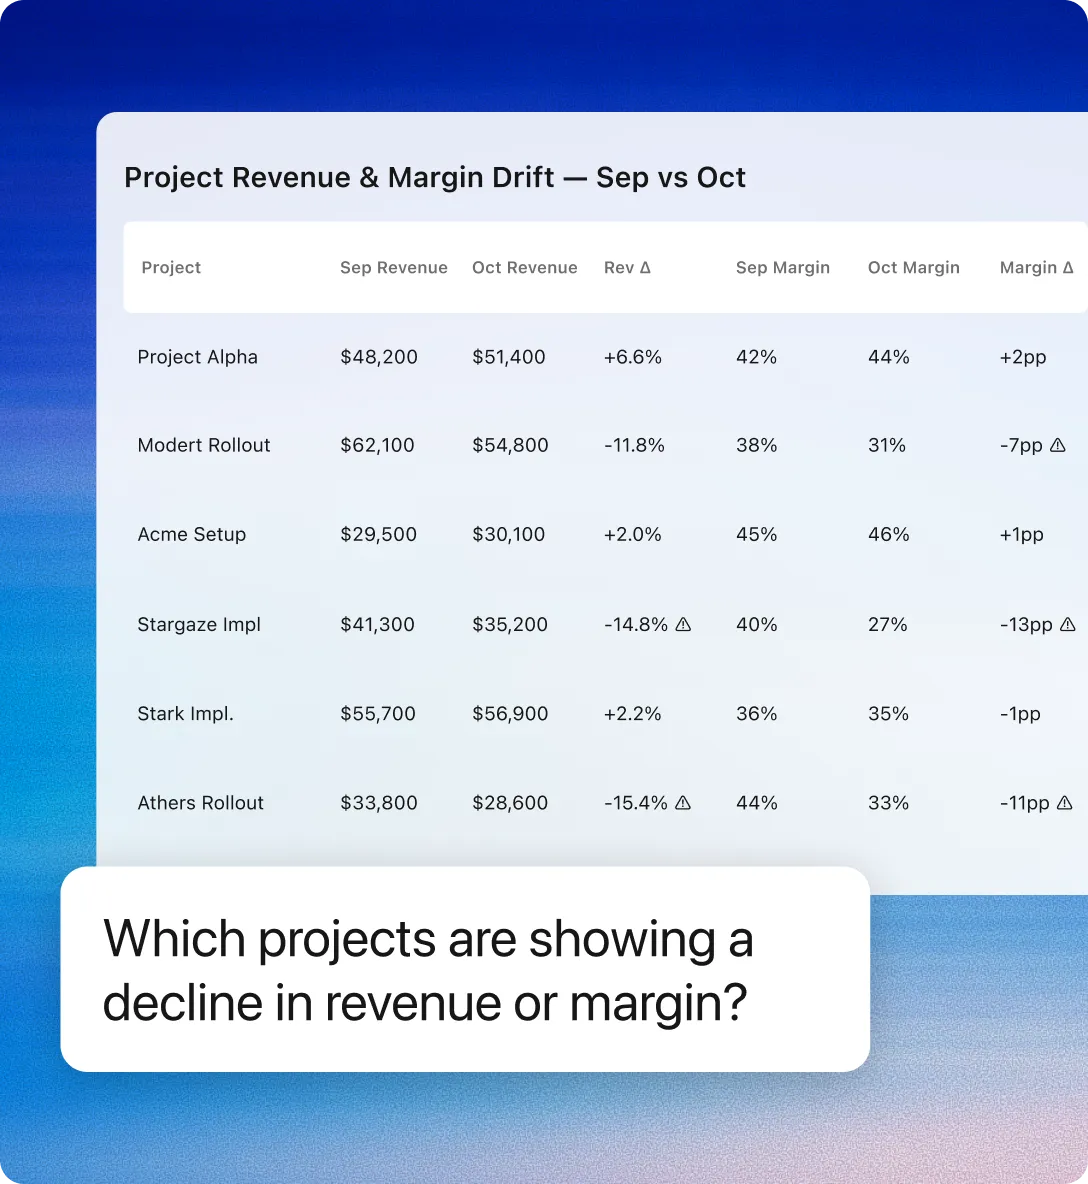Click the 46% Oct margin cell
Image resolution: width=1088 pixels, height=1184 pixels.
click(889, 534)
